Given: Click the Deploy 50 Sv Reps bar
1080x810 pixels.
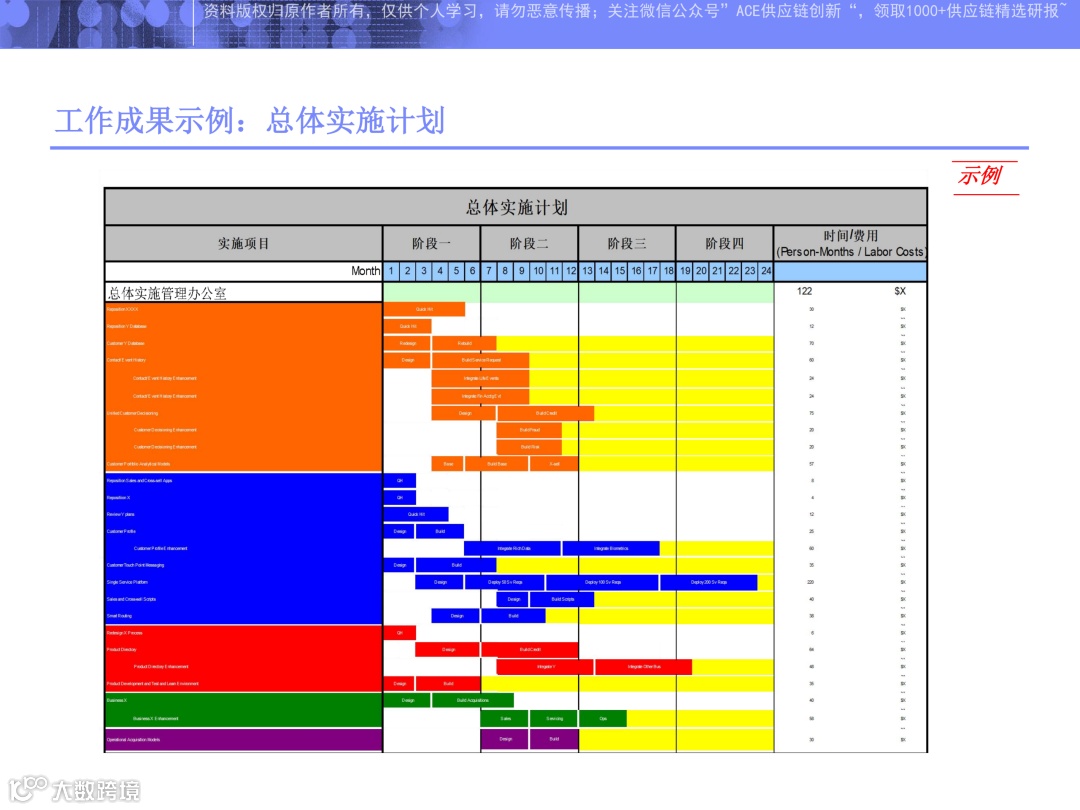Looking at the screenshot, I should (x=505, y=582).
